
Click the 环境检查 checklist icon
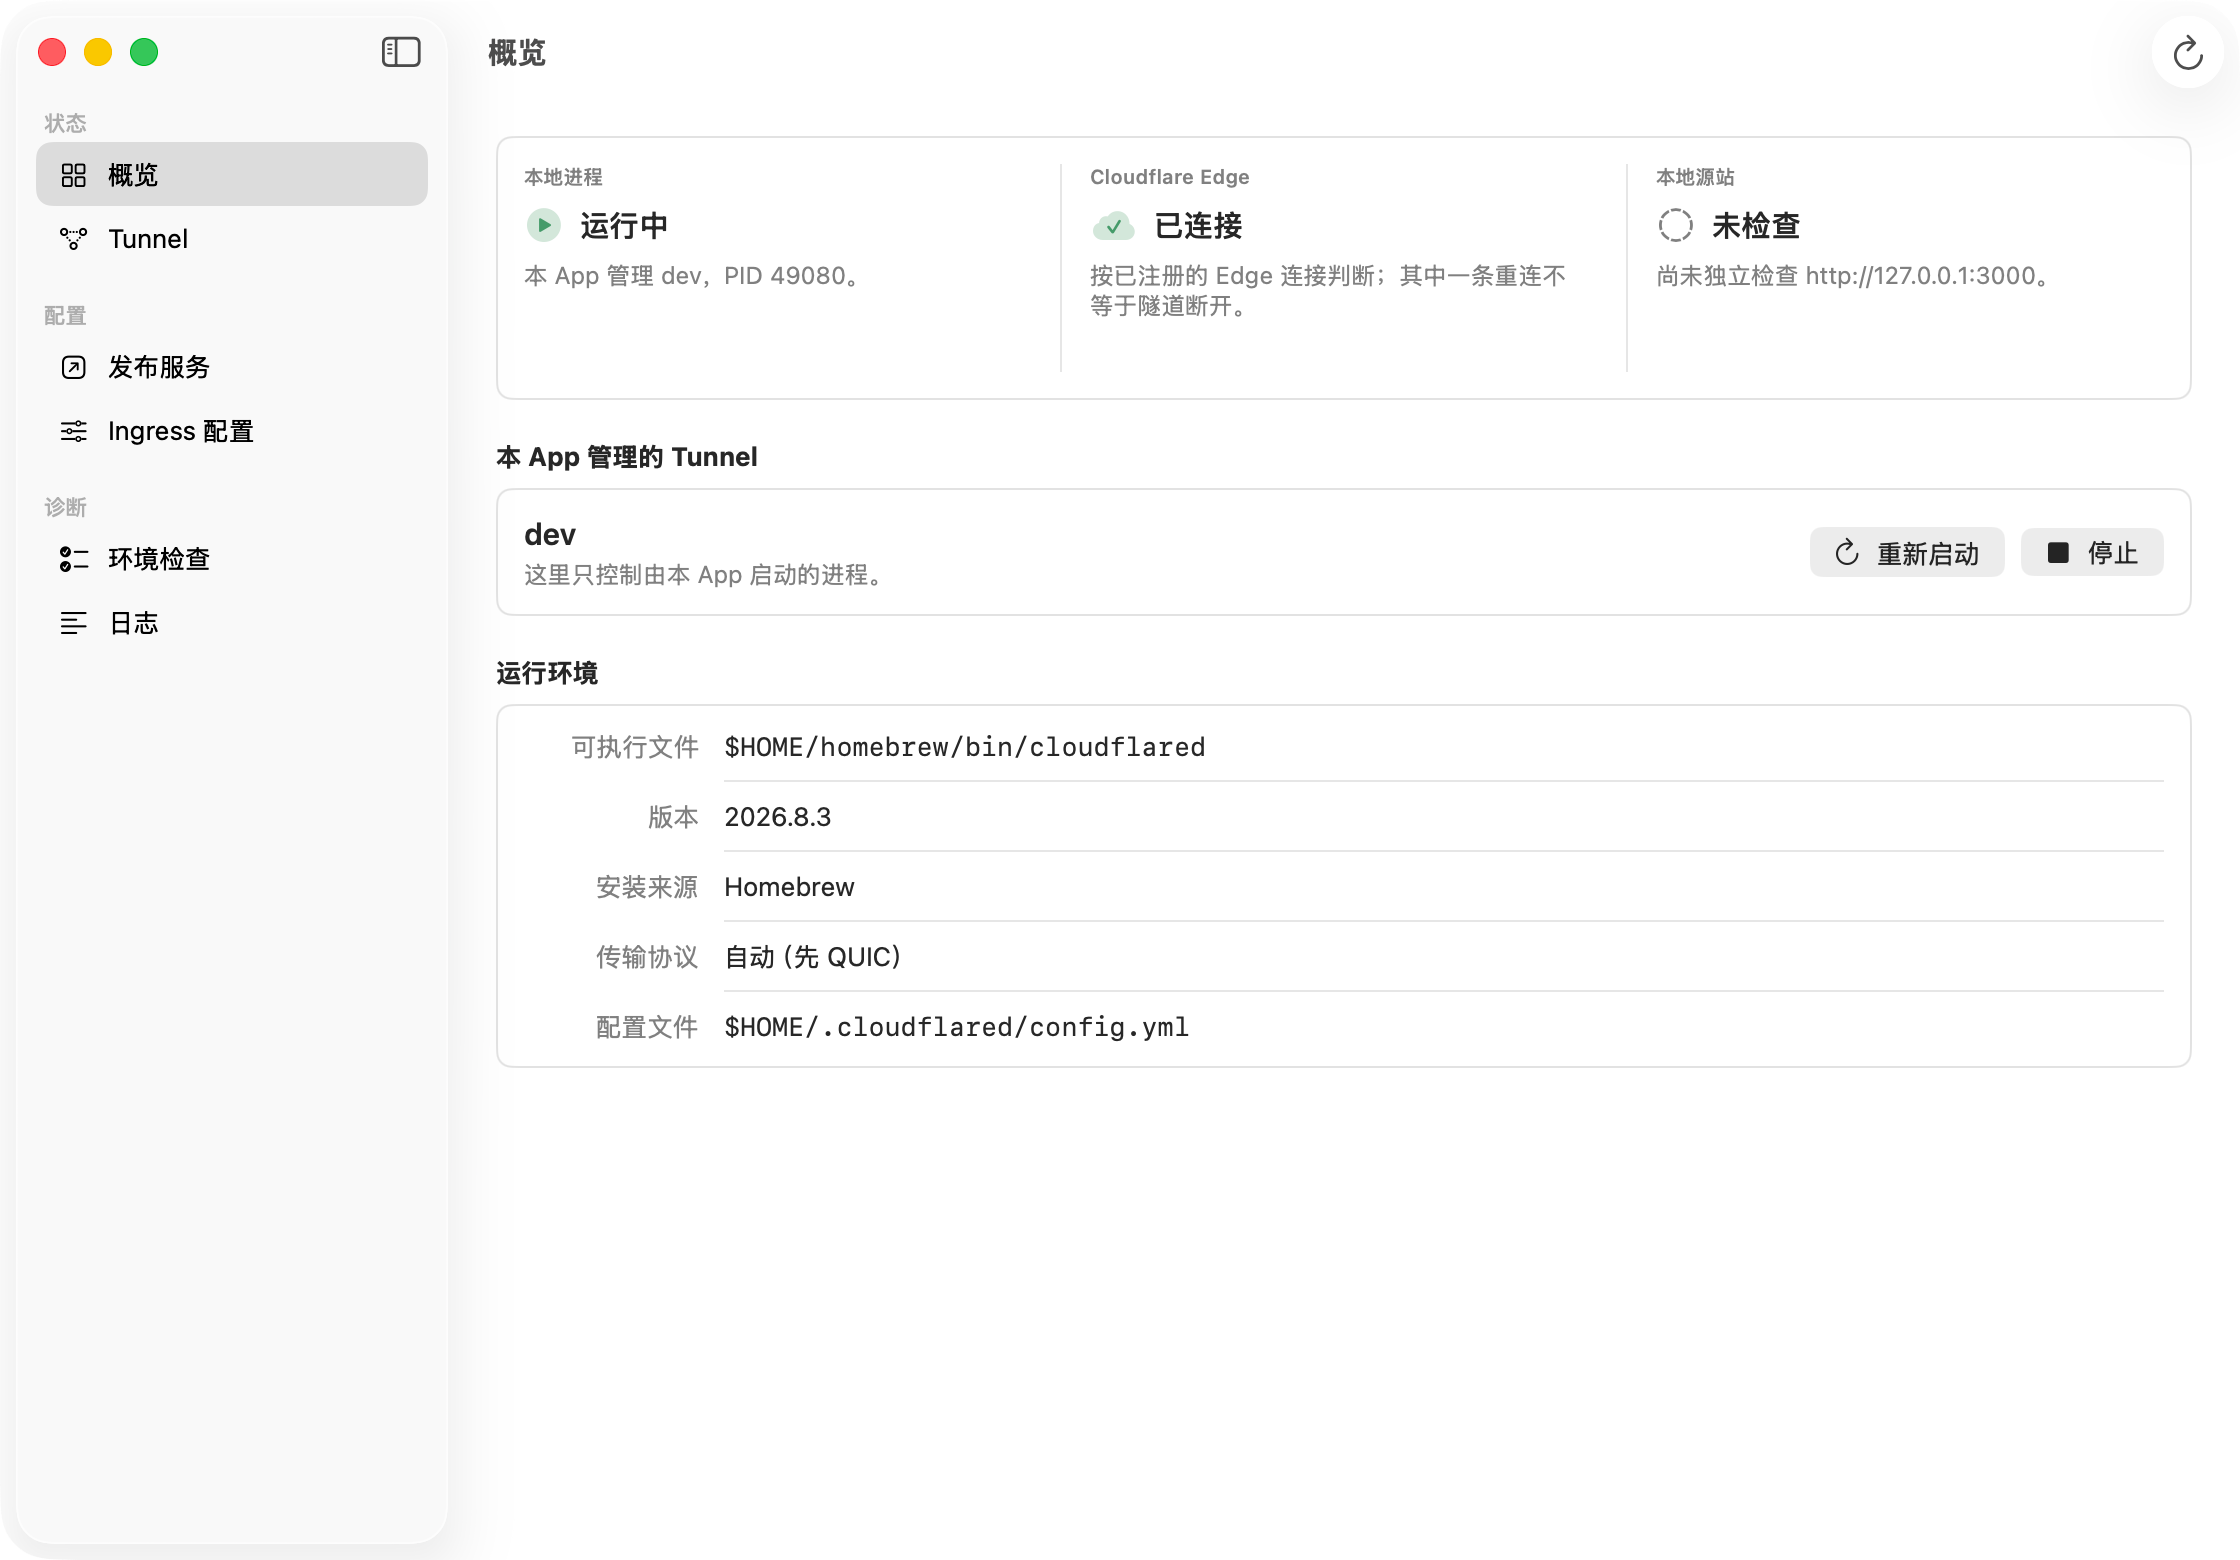[x=74, y=559]
